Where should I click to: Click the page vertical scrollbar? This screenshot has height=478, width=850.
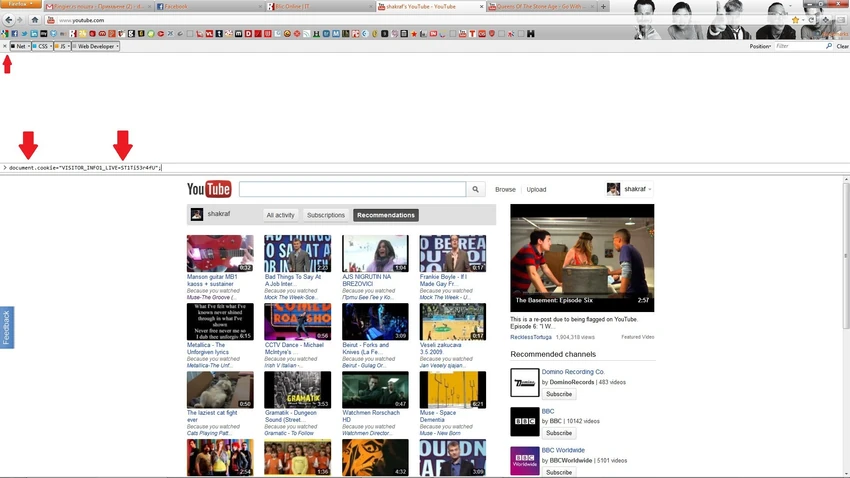(x=846, y=255)
